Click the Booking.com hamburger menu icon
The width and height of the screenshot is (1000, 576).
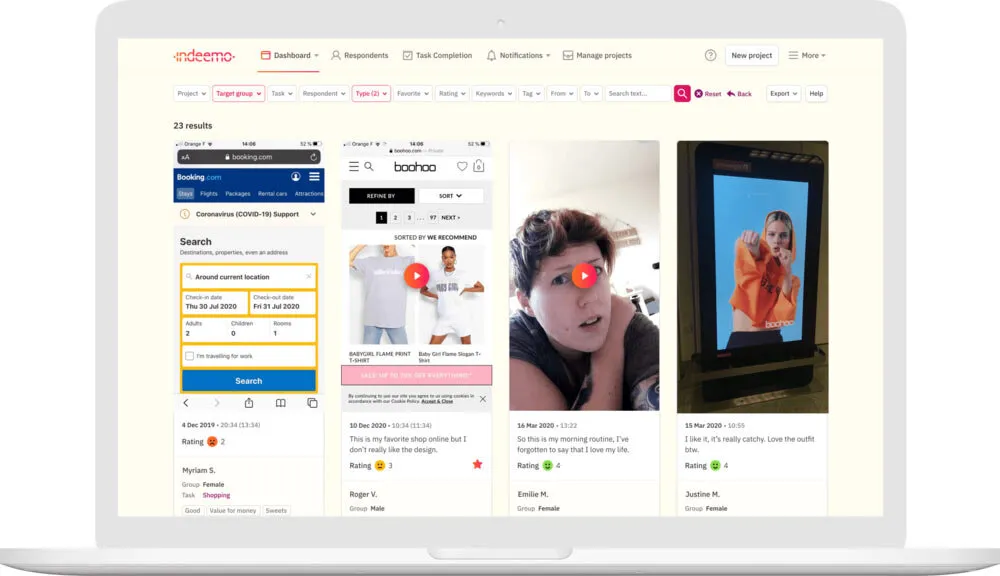click(x=314, y=177)
